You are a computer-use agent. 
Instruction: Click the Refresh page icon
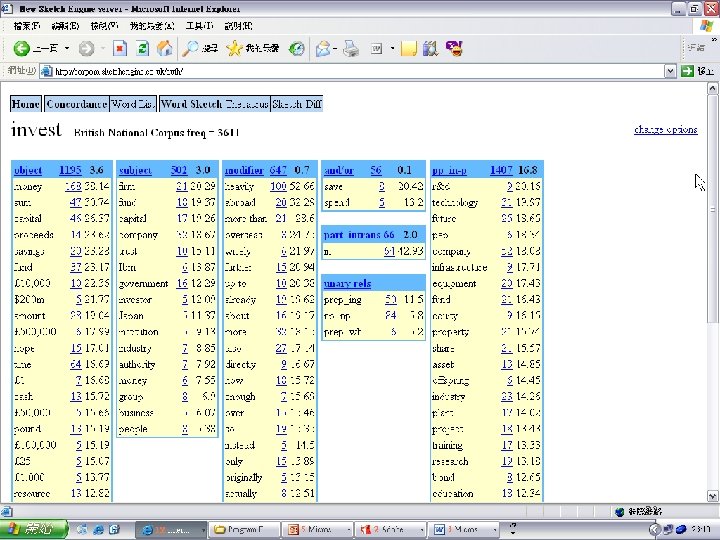(143, 48)
